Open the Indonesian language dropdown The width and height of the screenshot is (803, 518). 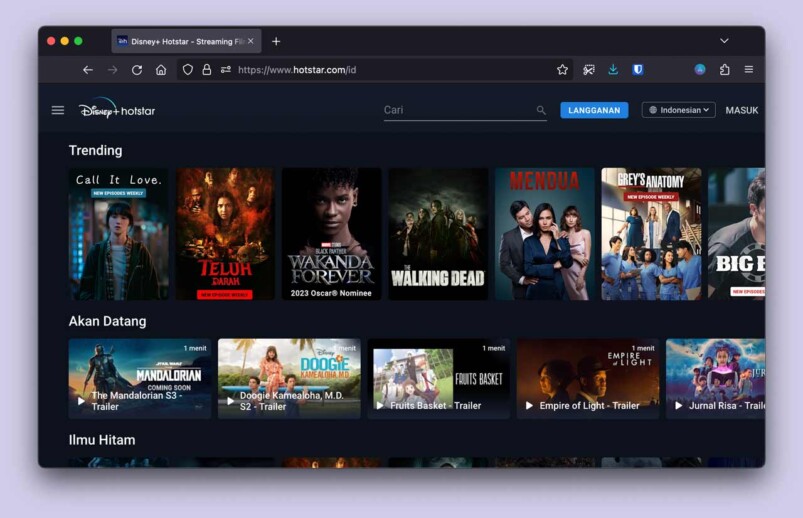click(x=679, y=110)
